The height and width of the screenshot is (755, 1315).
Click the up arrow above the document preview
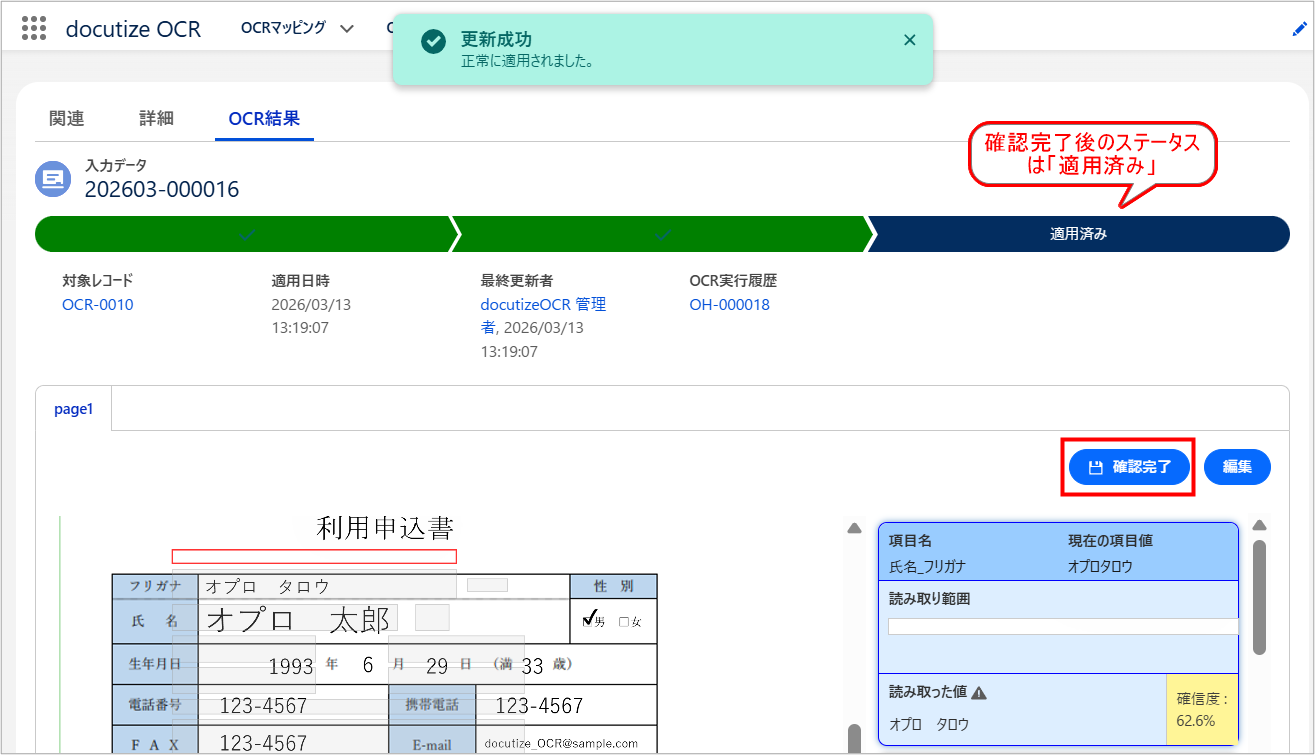click(854, 529)
